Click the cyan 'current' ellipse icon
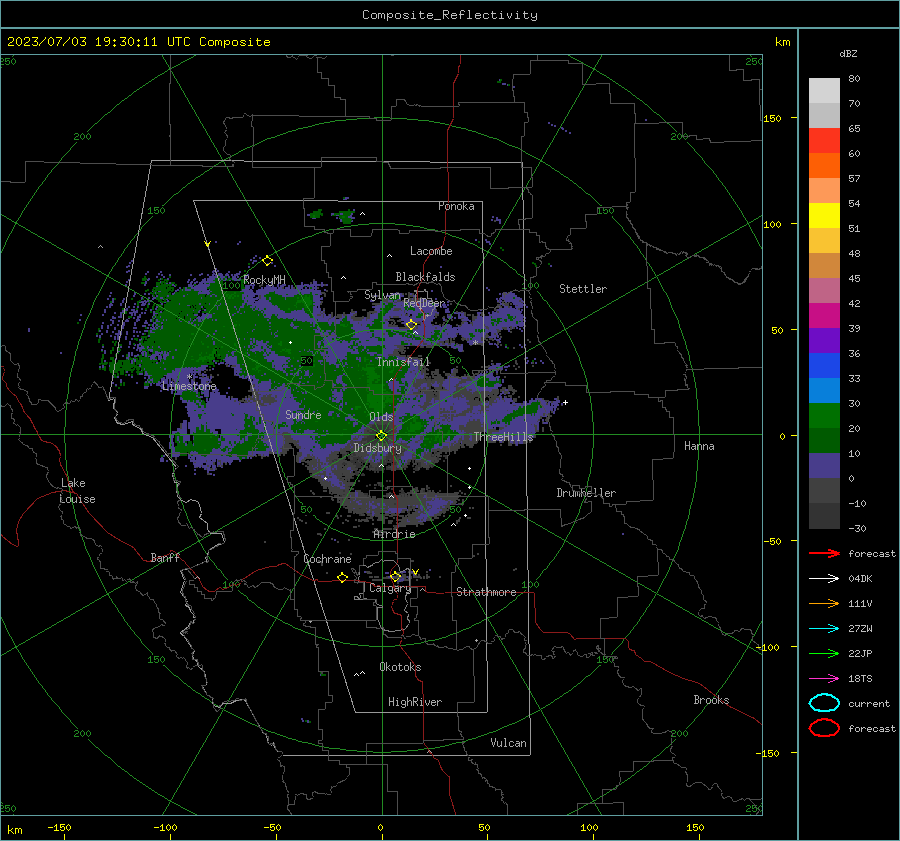This screenshot has height=841, width=900. click(x=824, y=703)
